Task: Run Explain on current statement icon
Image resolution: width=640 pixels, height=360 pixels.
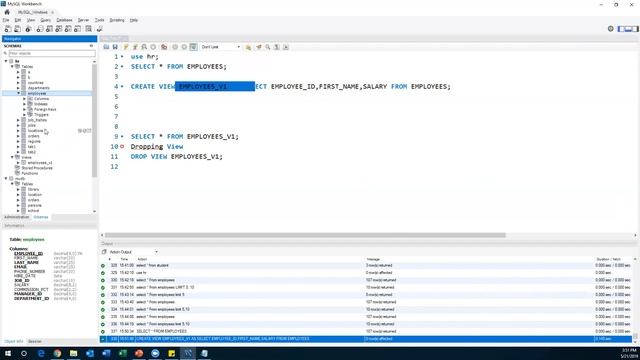Action: click(144, 47)
